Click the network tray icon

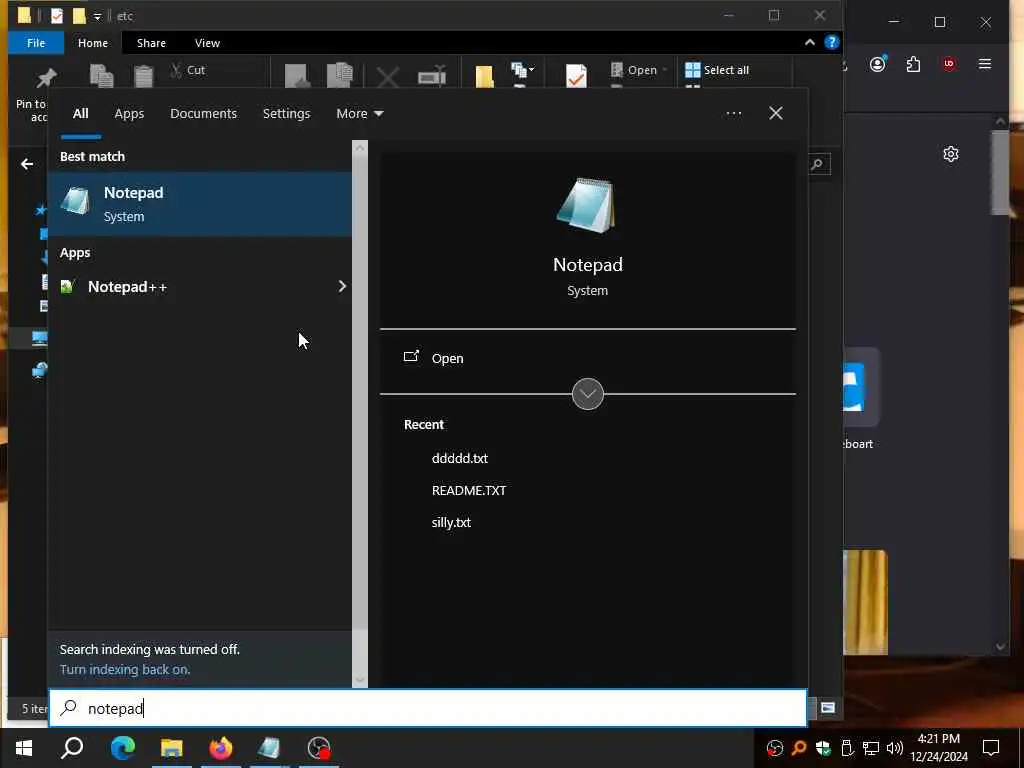(871, 748)
